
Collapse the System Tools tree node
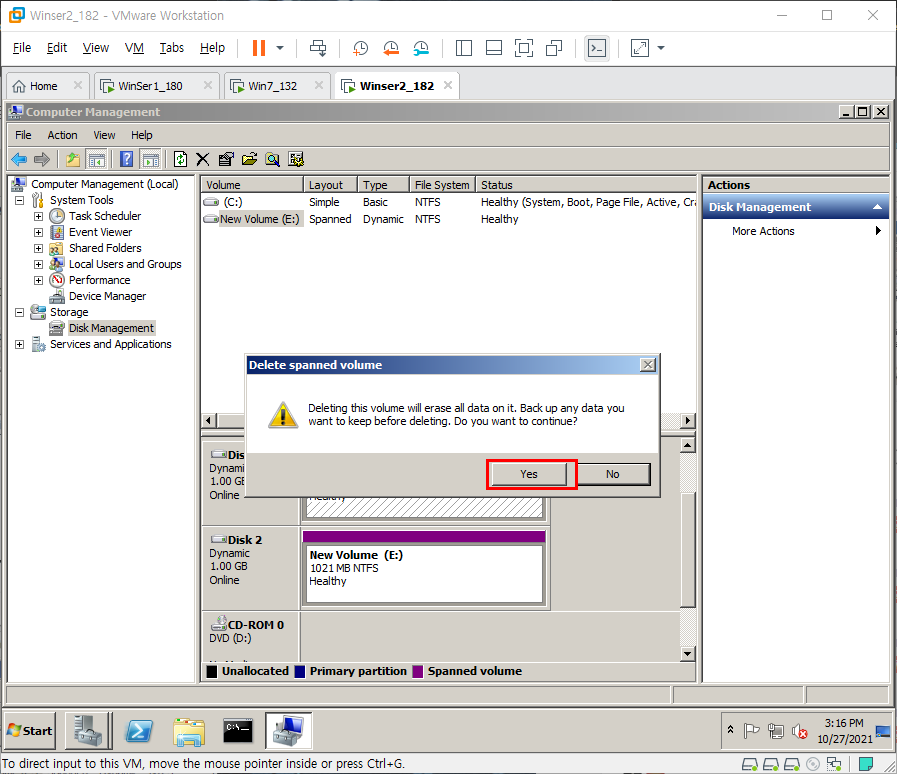point(19,200)
